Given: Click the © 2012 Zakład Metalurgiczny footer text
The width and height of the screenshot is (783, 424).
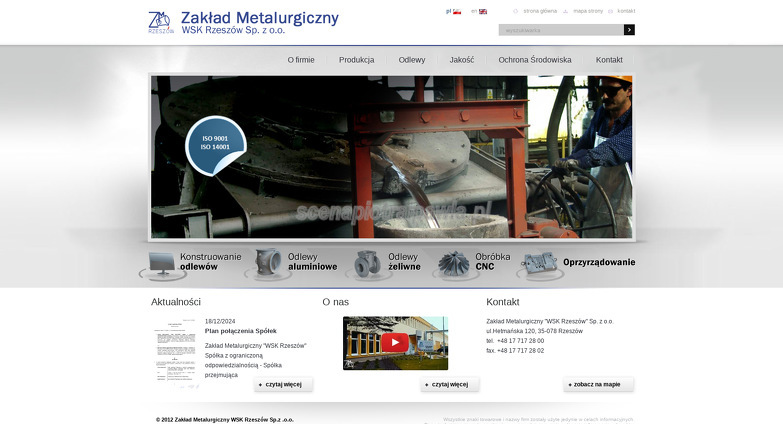Looking at the screenshot, I should [x=225, y=420].
